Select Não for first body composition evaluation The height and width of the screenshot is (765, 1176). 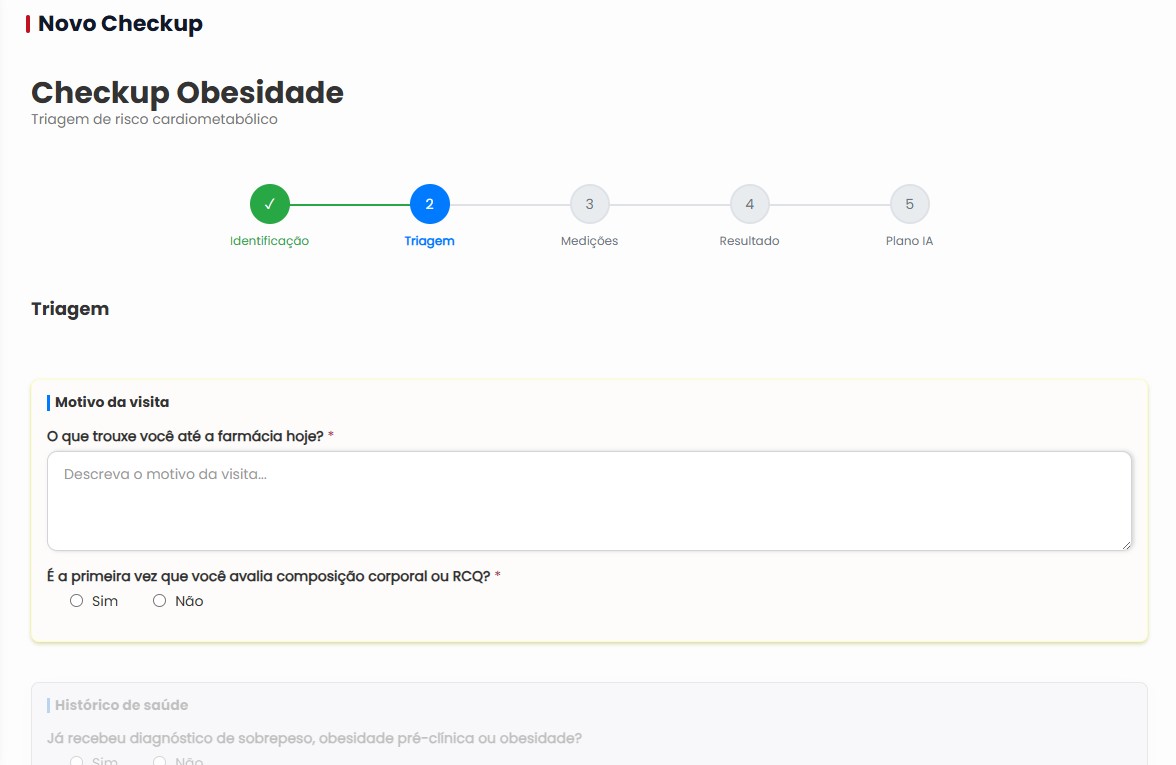point(159,601)
